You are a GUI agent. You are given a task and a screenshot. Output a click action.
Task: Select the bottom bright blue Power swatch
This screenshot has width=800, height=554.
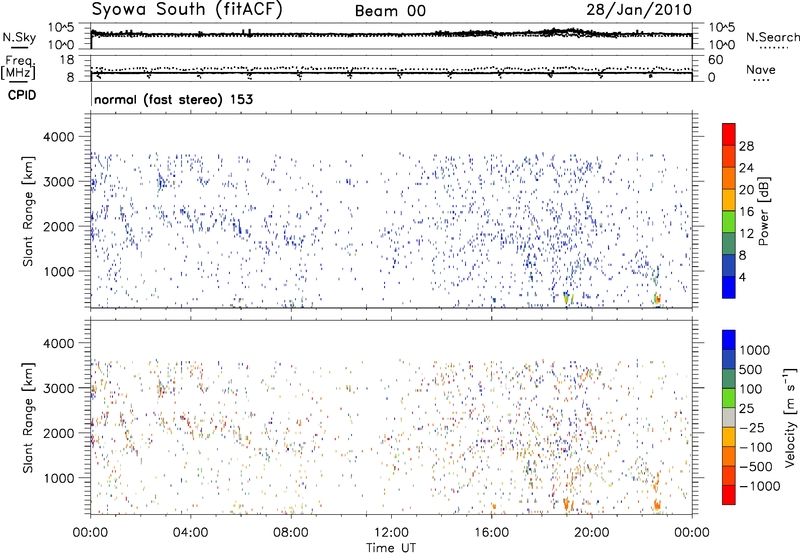(x=729, y=287)
